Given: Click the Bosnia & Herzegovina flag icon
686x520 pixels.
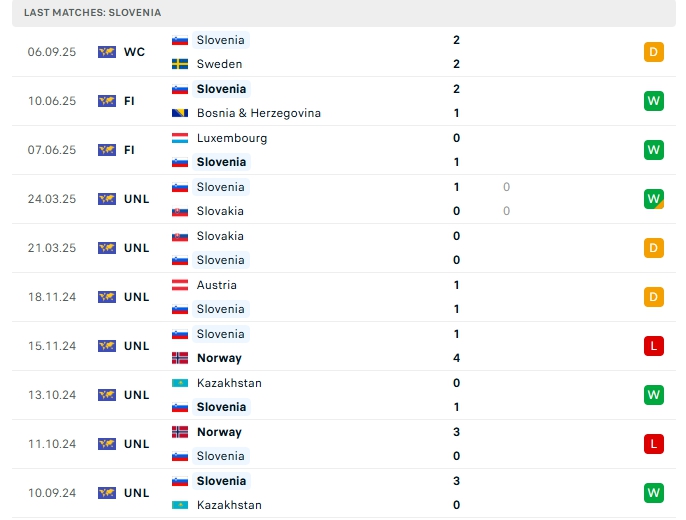Looking at the screenshot, I should coord(180,113).
